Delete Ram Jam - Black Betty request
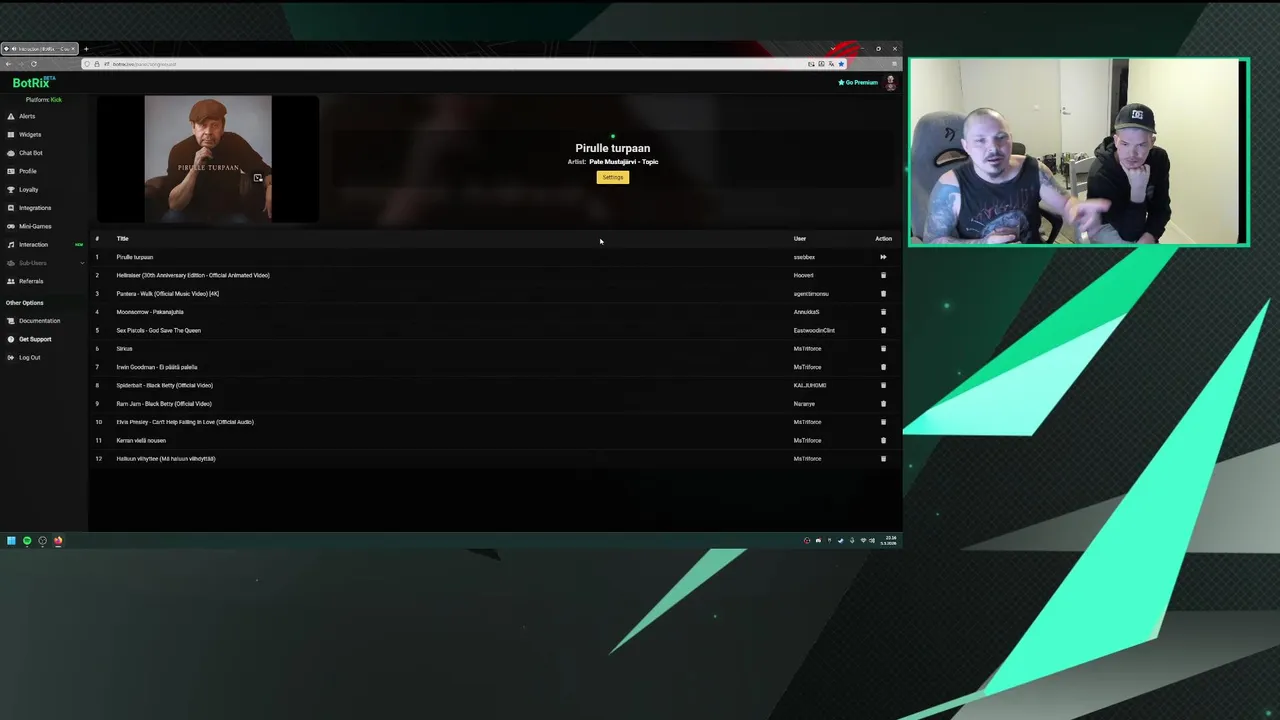This screenshot has height=720, width=1280. coord(883,404)
